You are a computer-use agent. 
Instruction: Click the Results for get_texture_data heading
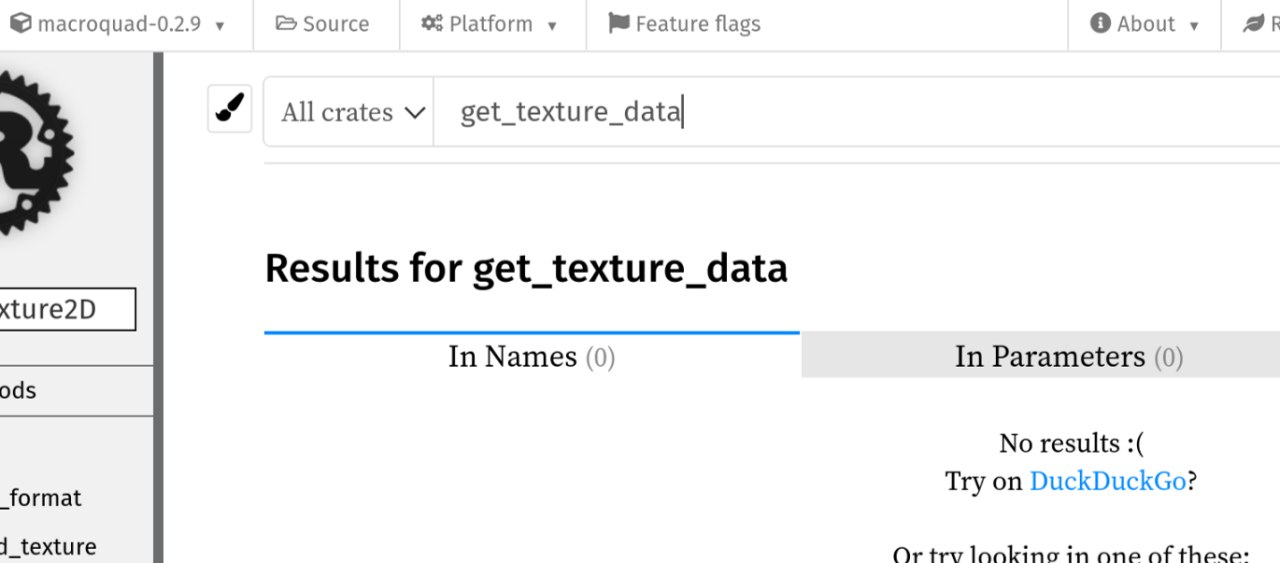click(526, 269)
